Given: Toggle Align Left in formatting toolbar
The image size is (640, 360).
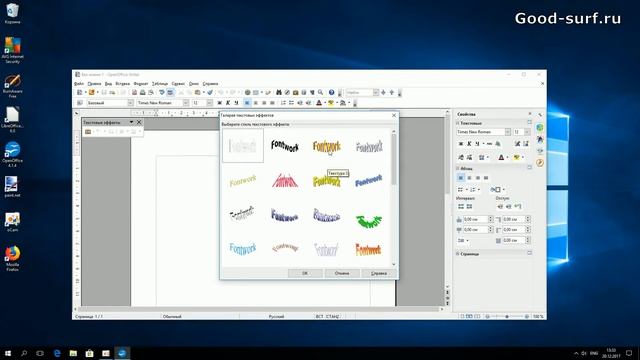Looking at the screenshot, I should [247, 103].
